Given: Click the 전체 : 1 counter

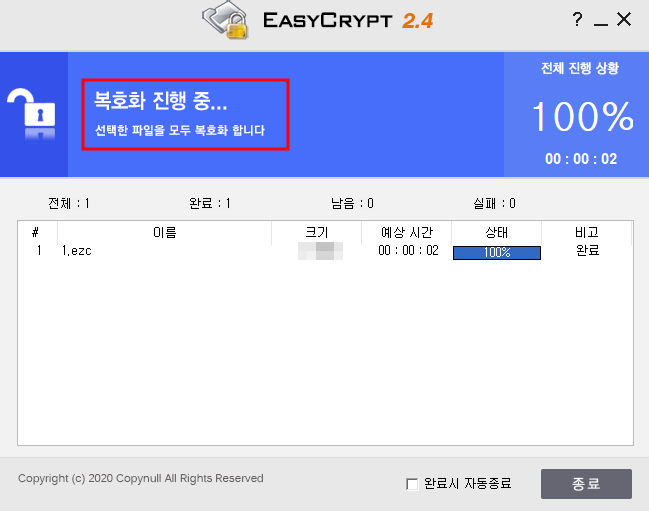Looking at the screenshot, I should pyautogui.click(x=69, y=204).
